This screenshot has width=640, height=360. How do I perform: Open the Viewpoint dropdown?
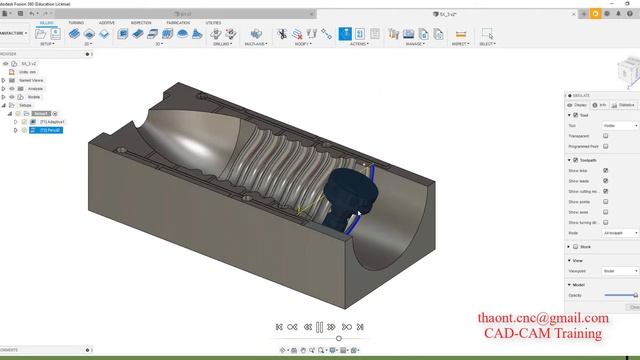tap(620, 271)
